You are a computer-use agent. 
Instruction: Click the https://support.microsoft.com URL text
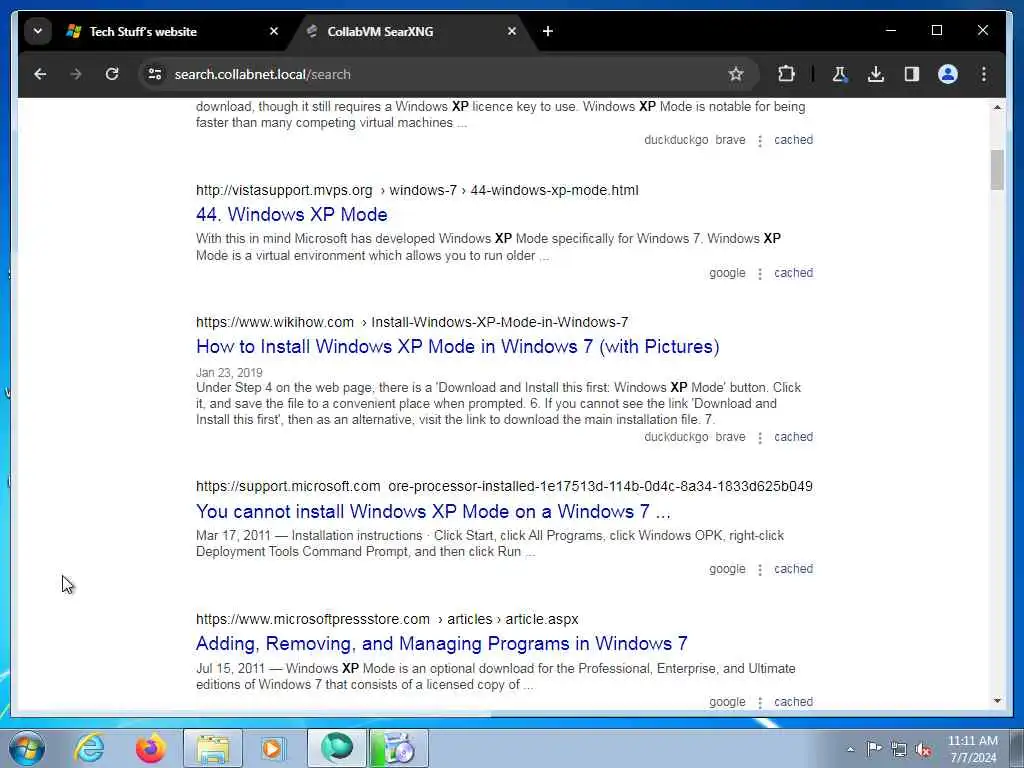tap(288, 486)
